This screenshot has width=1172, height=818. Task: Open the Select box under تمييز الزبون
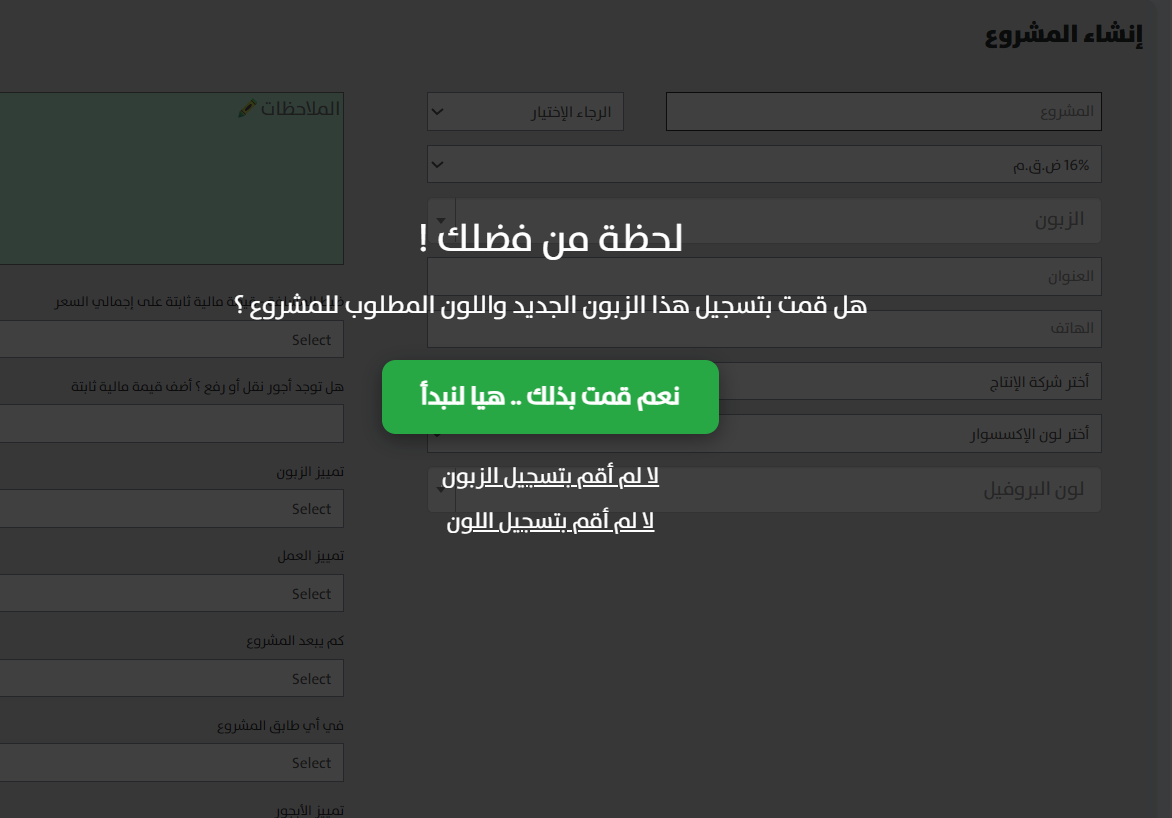(x=170, y=509)
